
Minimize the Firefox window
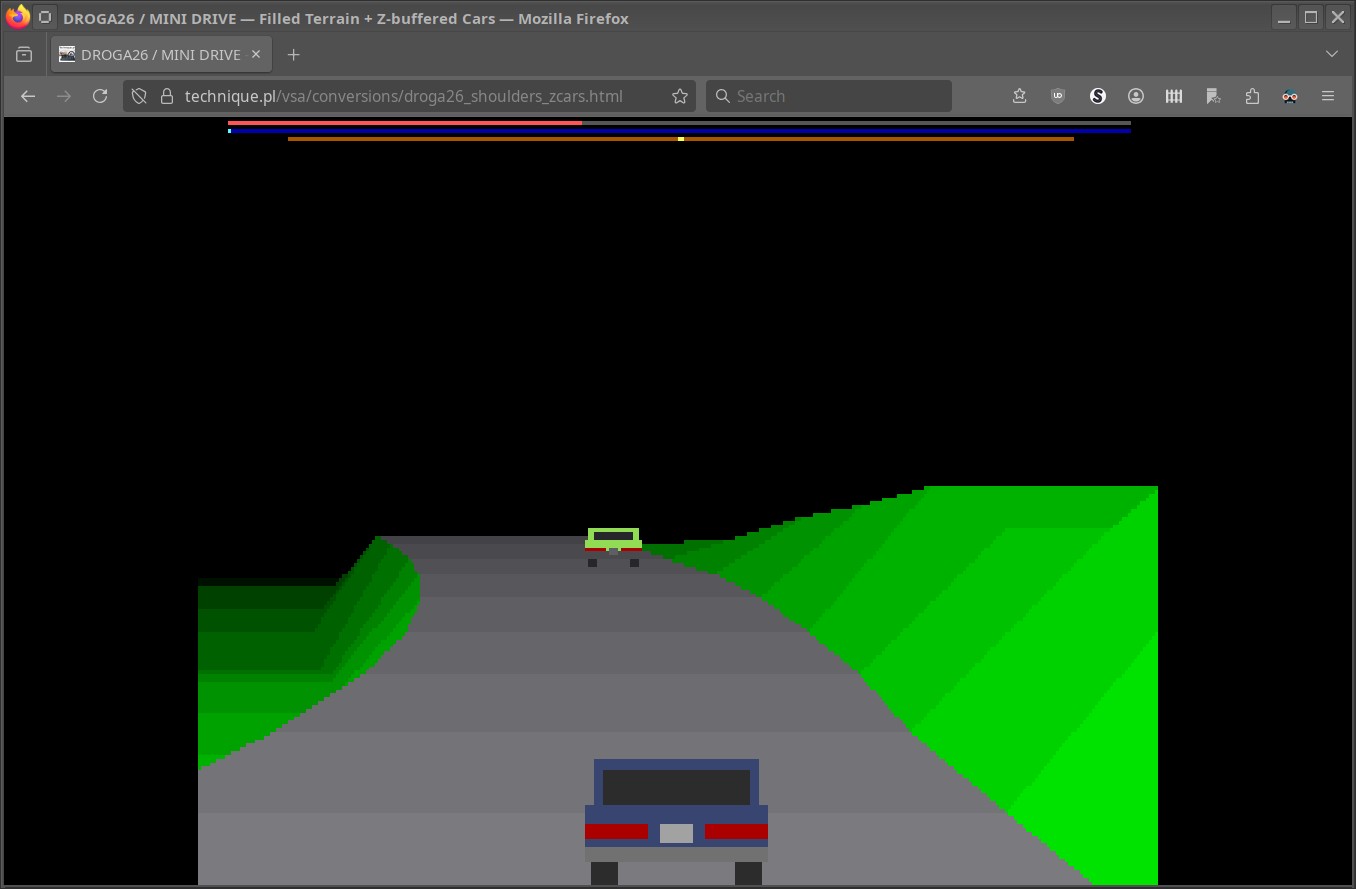pyautogui.click(x=1284, y=17)
